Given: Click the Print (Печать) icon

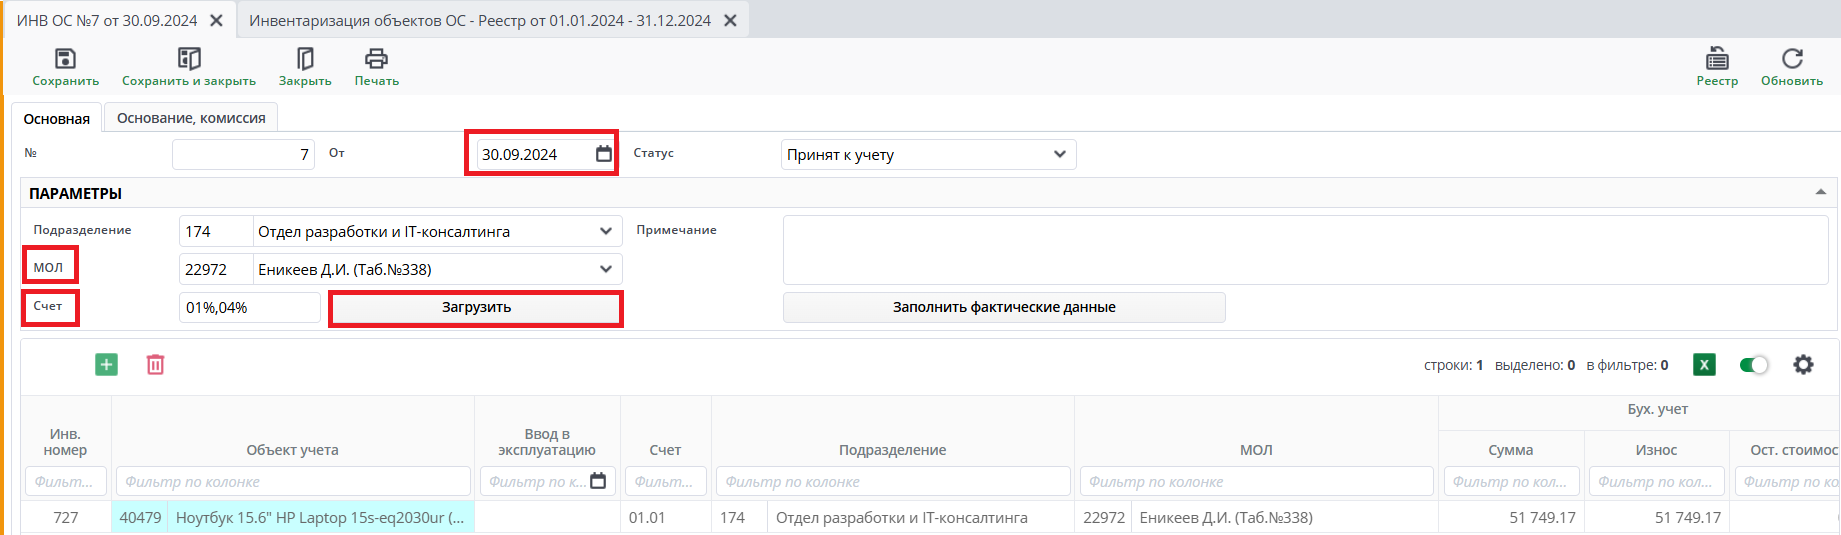Looking at the screenshot, I should [x=376, y=59].
